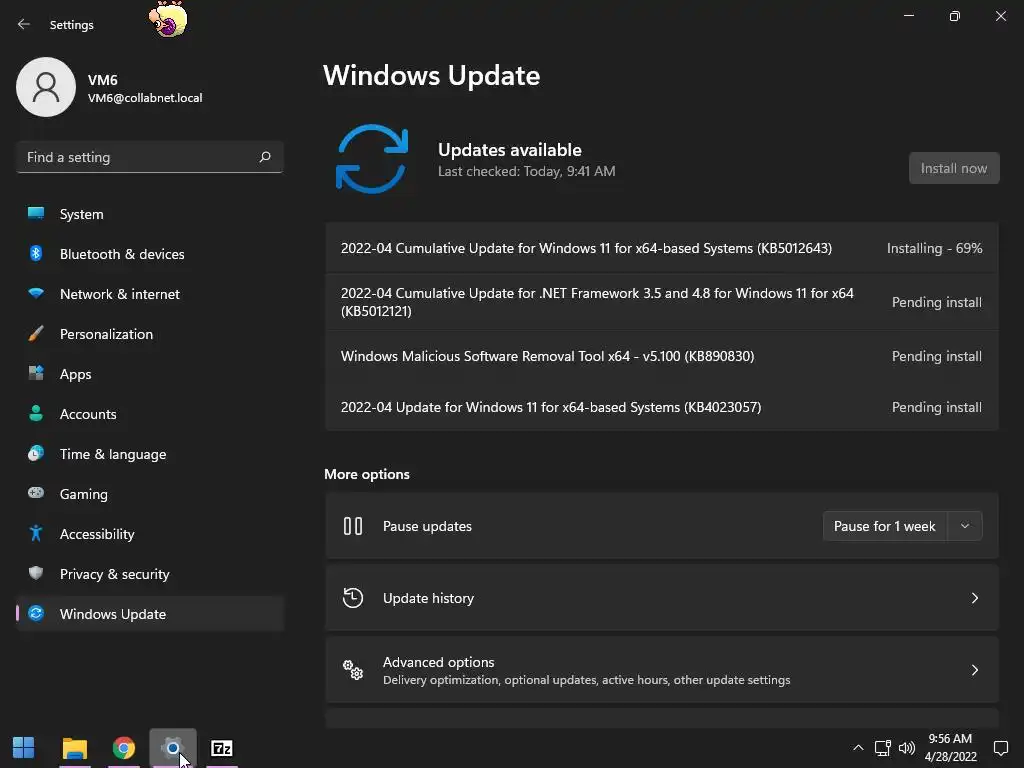Click the Advanced options gears icon
1024x768 pixels.
353,670
